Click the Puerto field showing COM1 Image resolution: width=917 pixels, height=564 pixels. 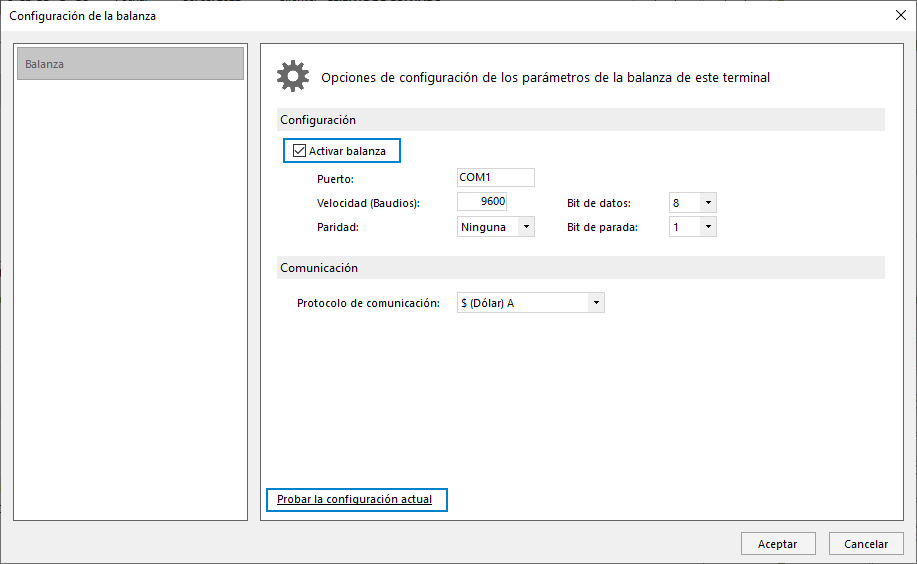tap(495, 177)
